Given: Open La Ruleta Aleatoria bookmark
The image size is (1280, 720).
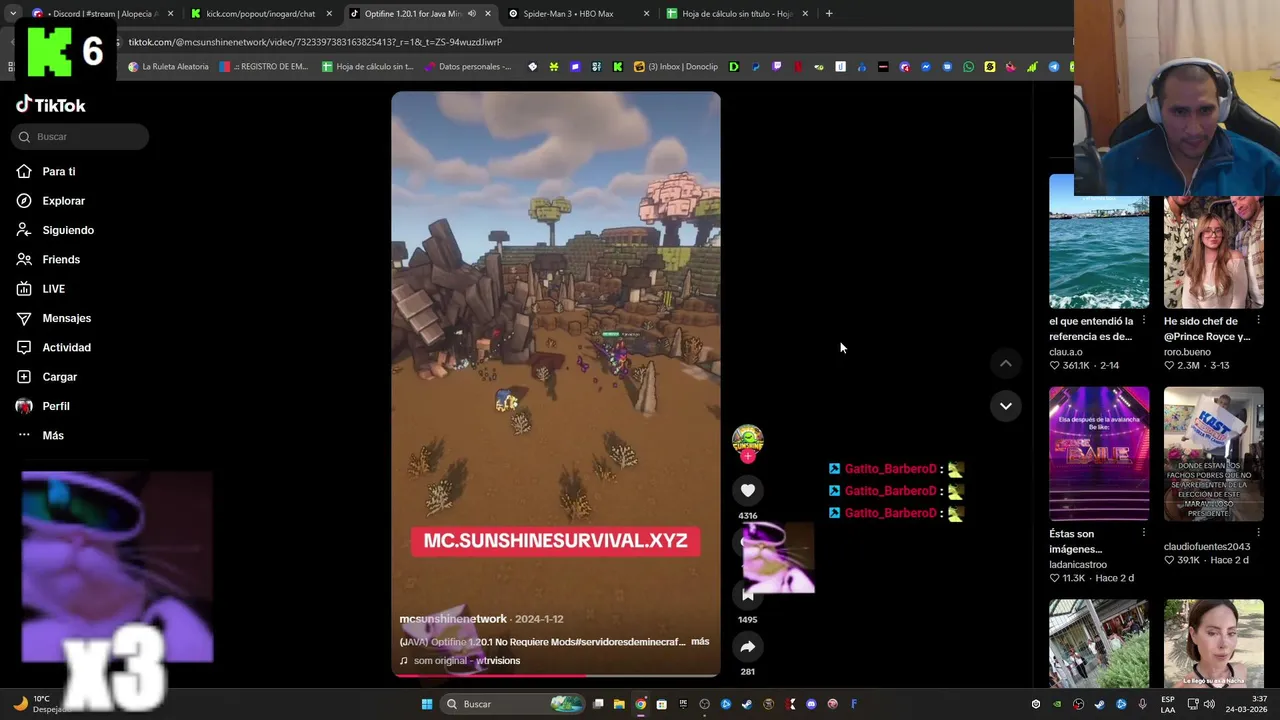Looking at the screenshot, I should click(x=168, y=67).
